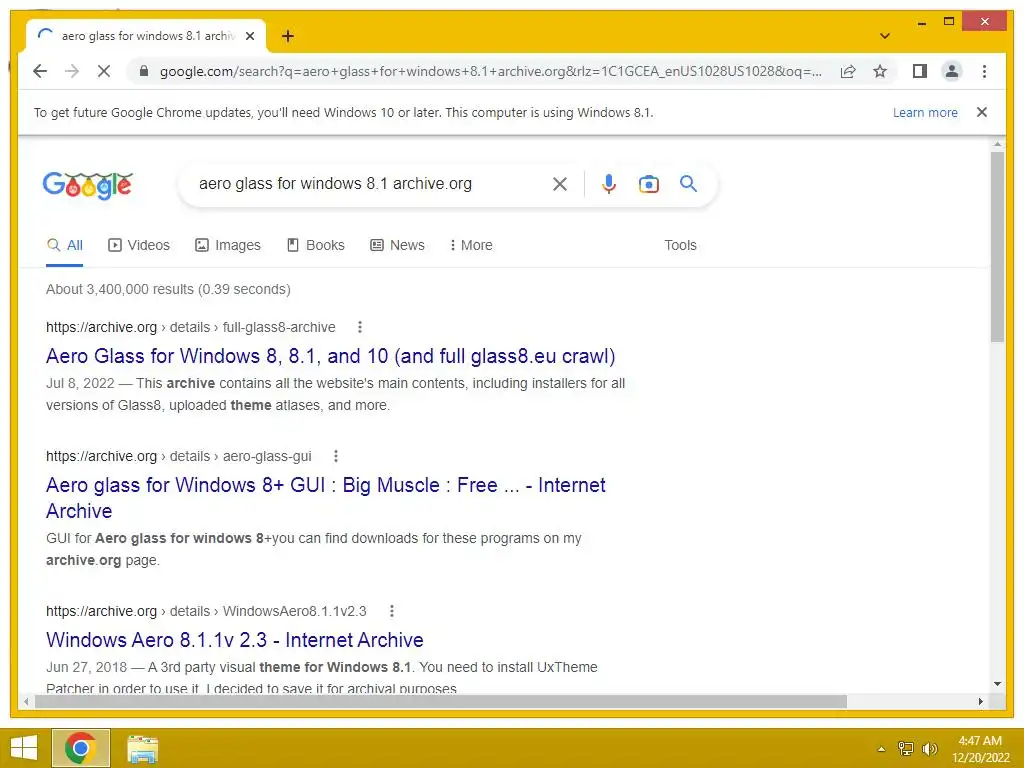
Task: View site info via the padlock icon
Action: pyautogui.click(x=144, y=71)
